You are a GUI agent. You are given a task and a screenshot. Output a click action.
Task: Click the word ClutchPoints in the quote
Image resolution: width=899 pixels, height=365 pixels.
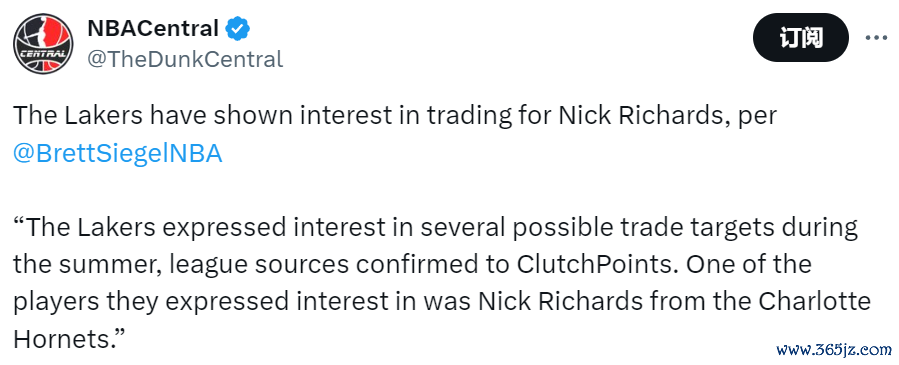point(596,264)
